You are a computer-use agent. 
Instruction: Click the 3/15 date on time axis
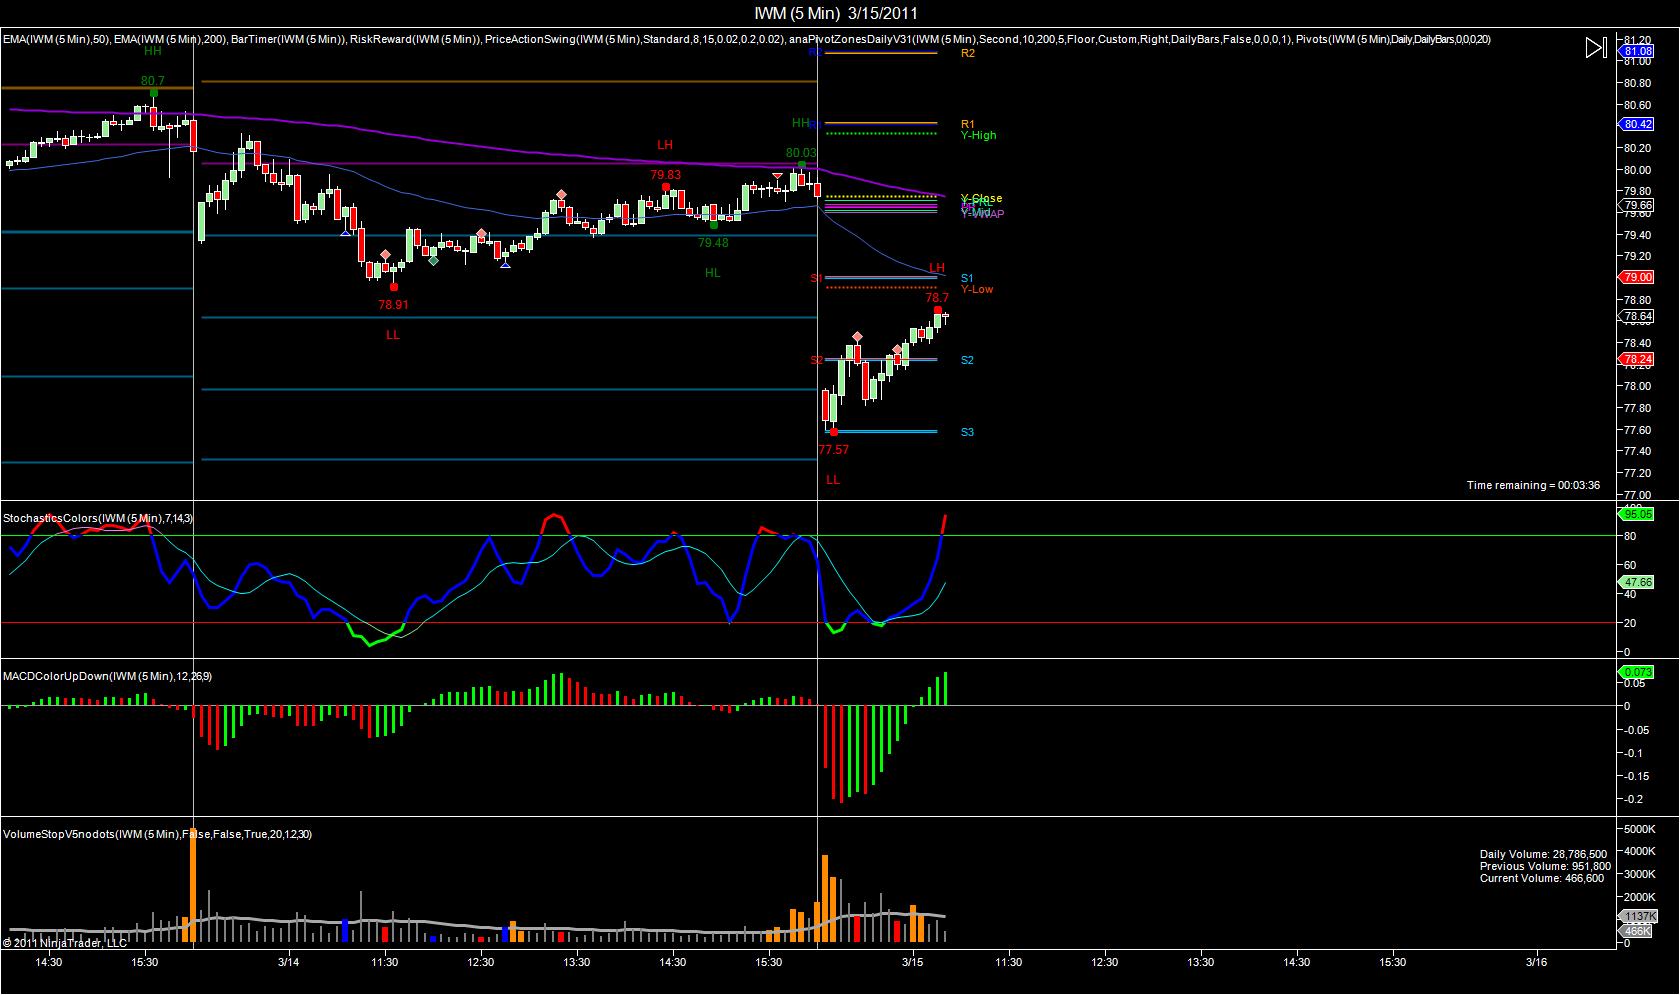pos(913,963)
